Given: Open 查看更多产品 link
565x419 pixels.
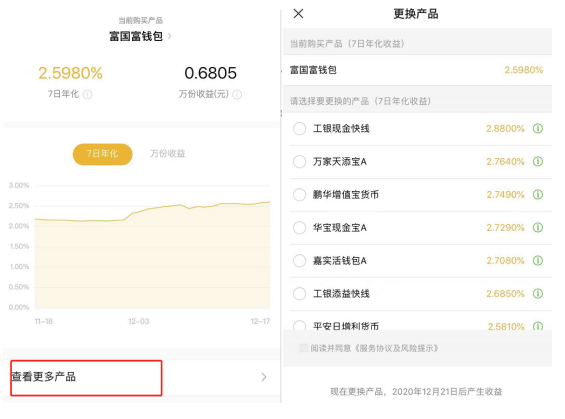Looking at the screenshot, I should (44, 377).
